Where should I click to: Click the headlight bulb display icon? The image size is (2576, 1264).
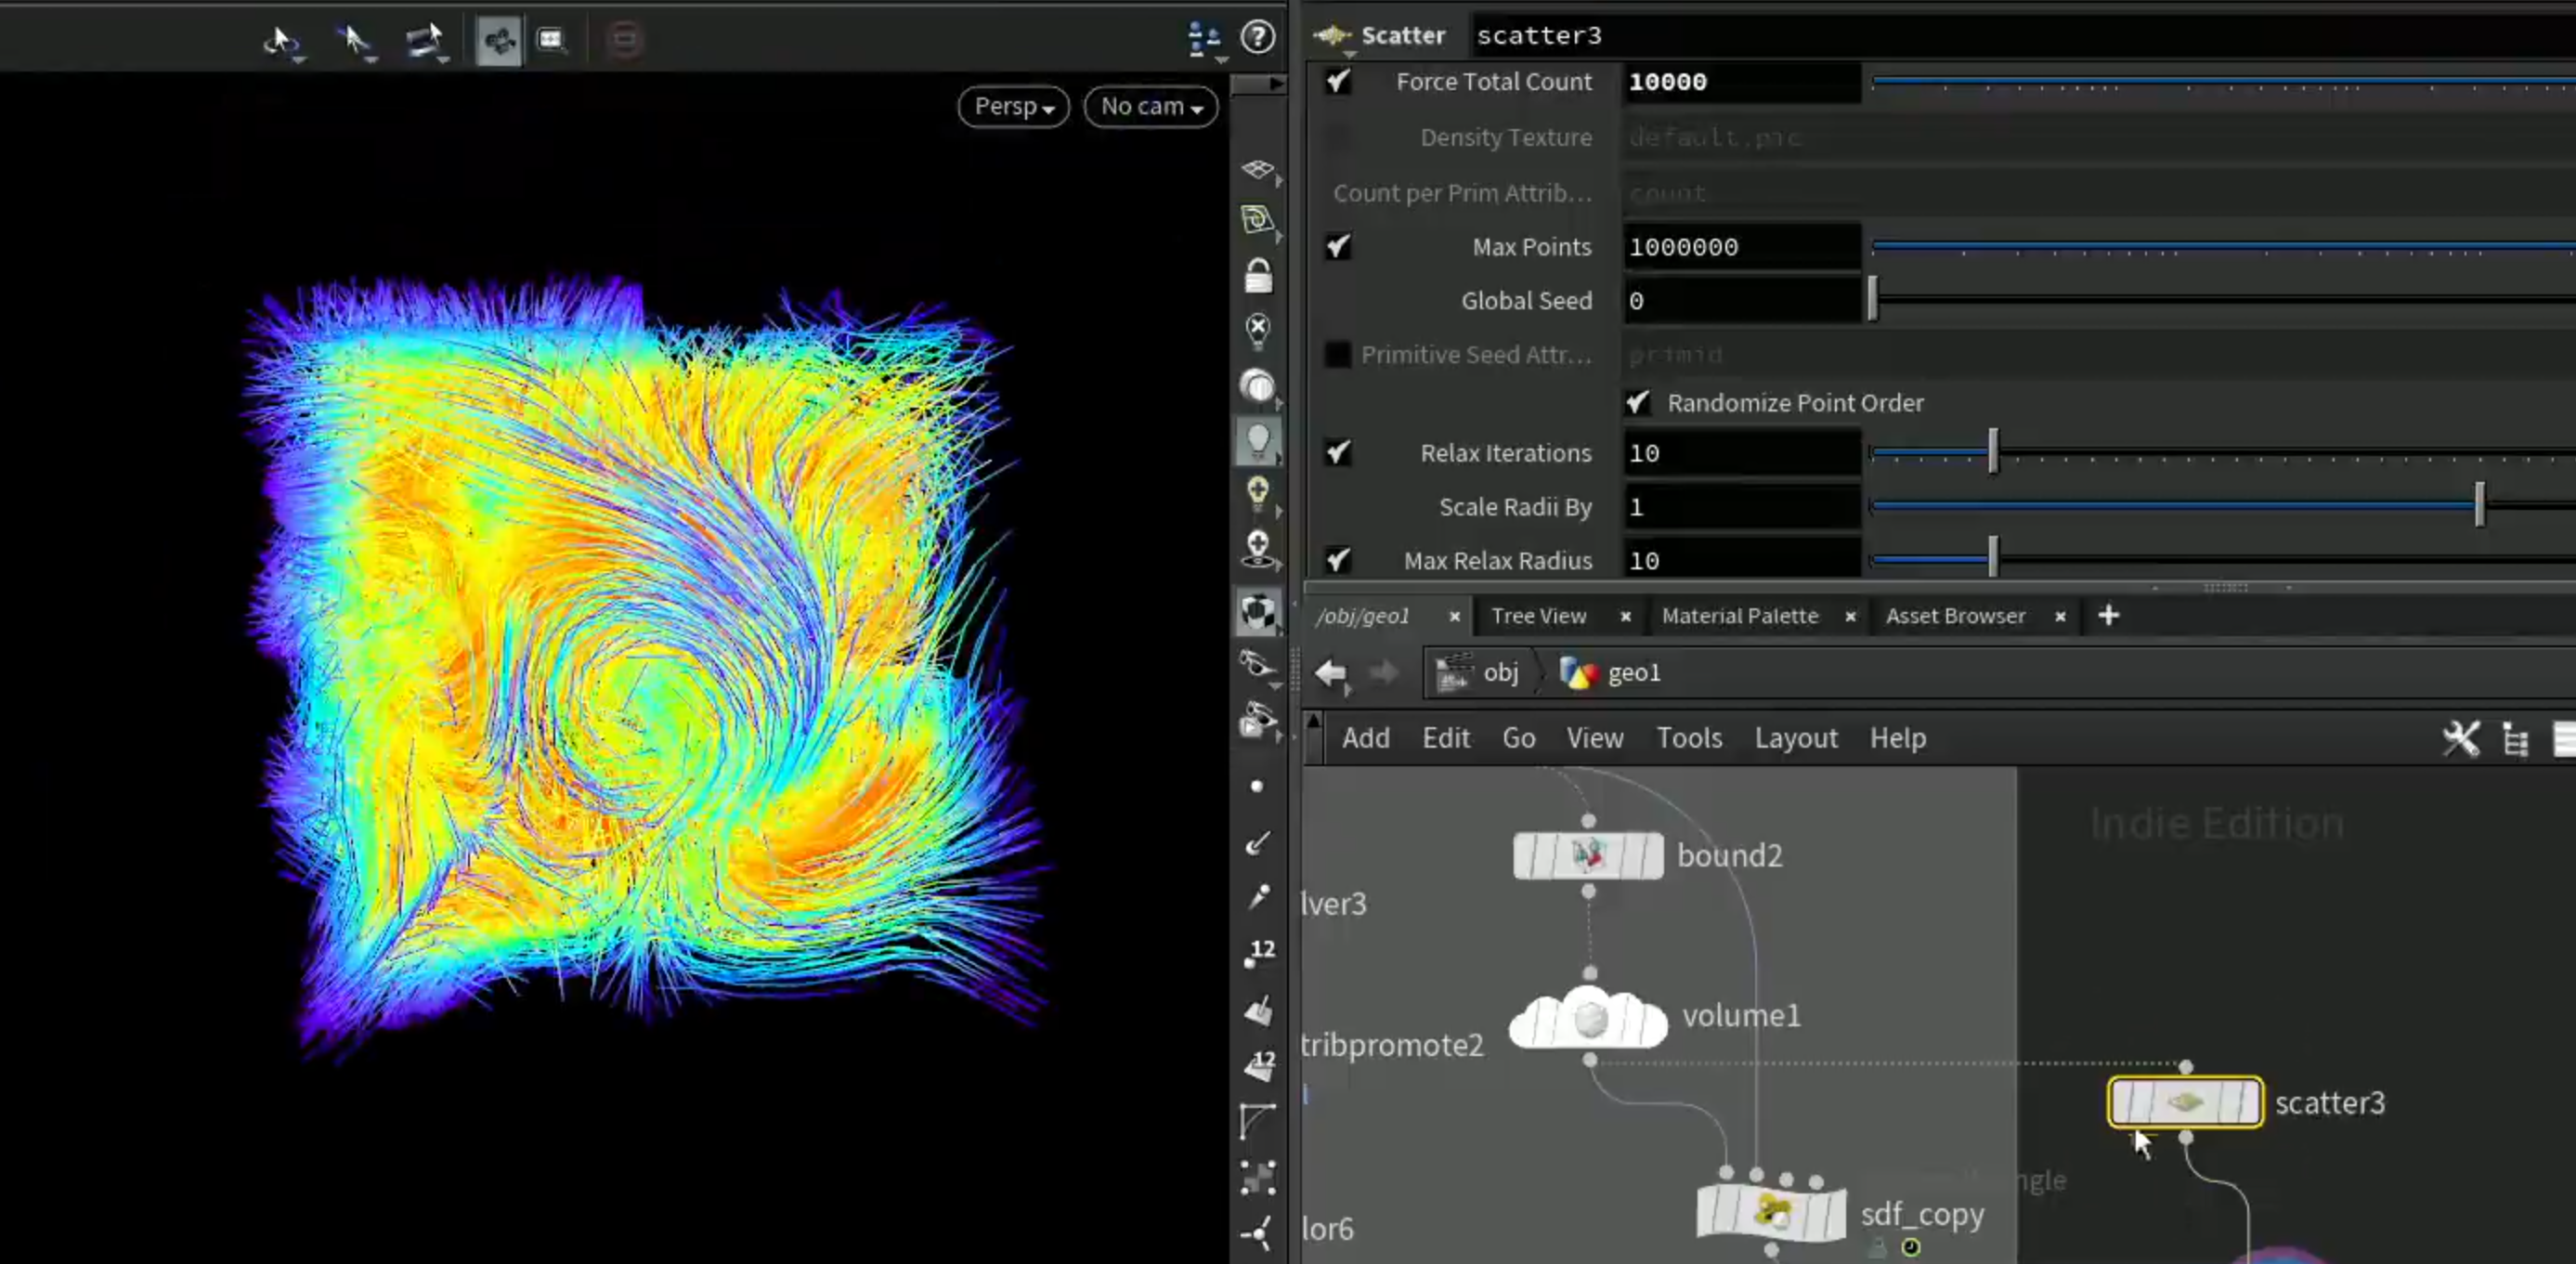(x=1258, y=440)
